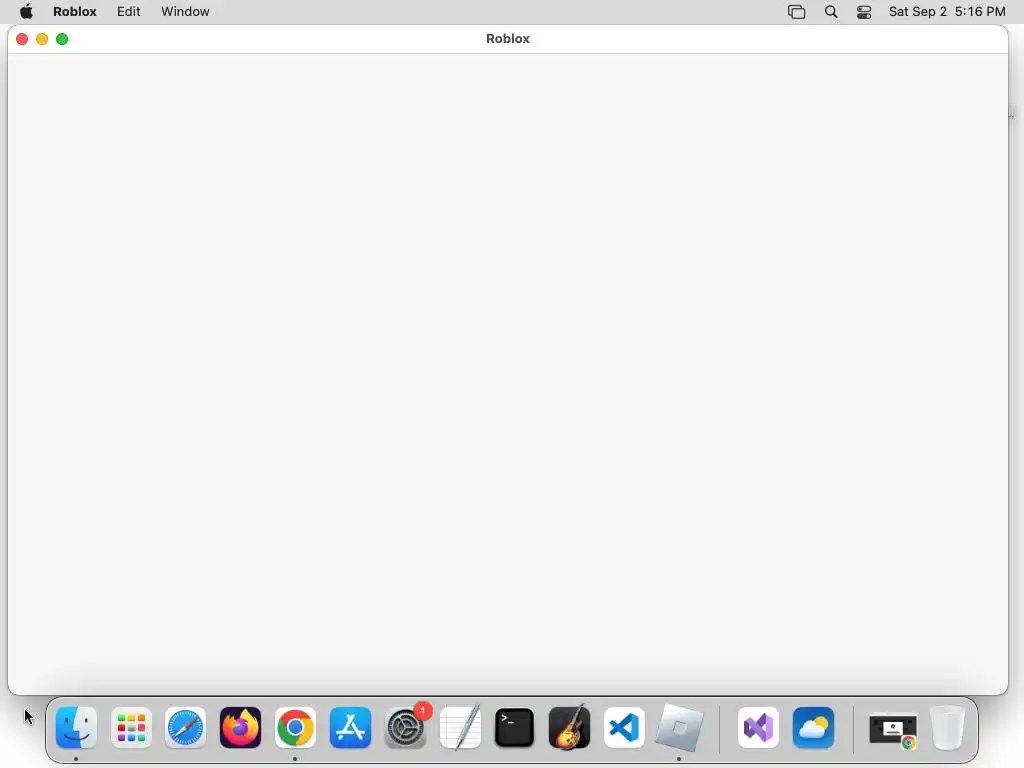This screenshot has height=768, width=1024.
Task: Open Control Center in the menu bar
Action: coord(864,12)
